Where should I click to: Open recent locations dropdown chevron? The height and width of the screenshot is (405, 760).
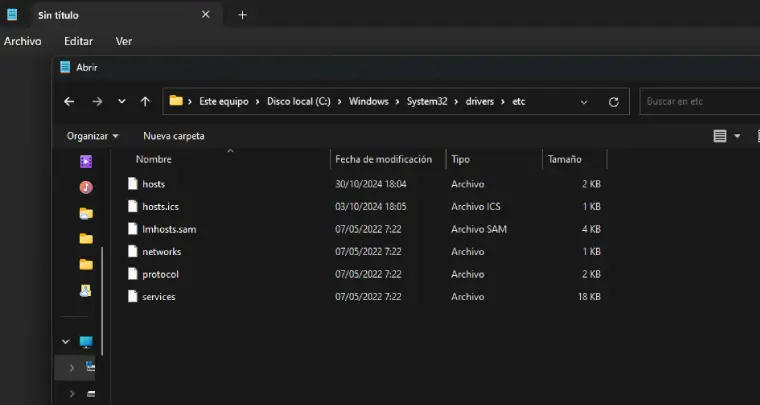121,102
